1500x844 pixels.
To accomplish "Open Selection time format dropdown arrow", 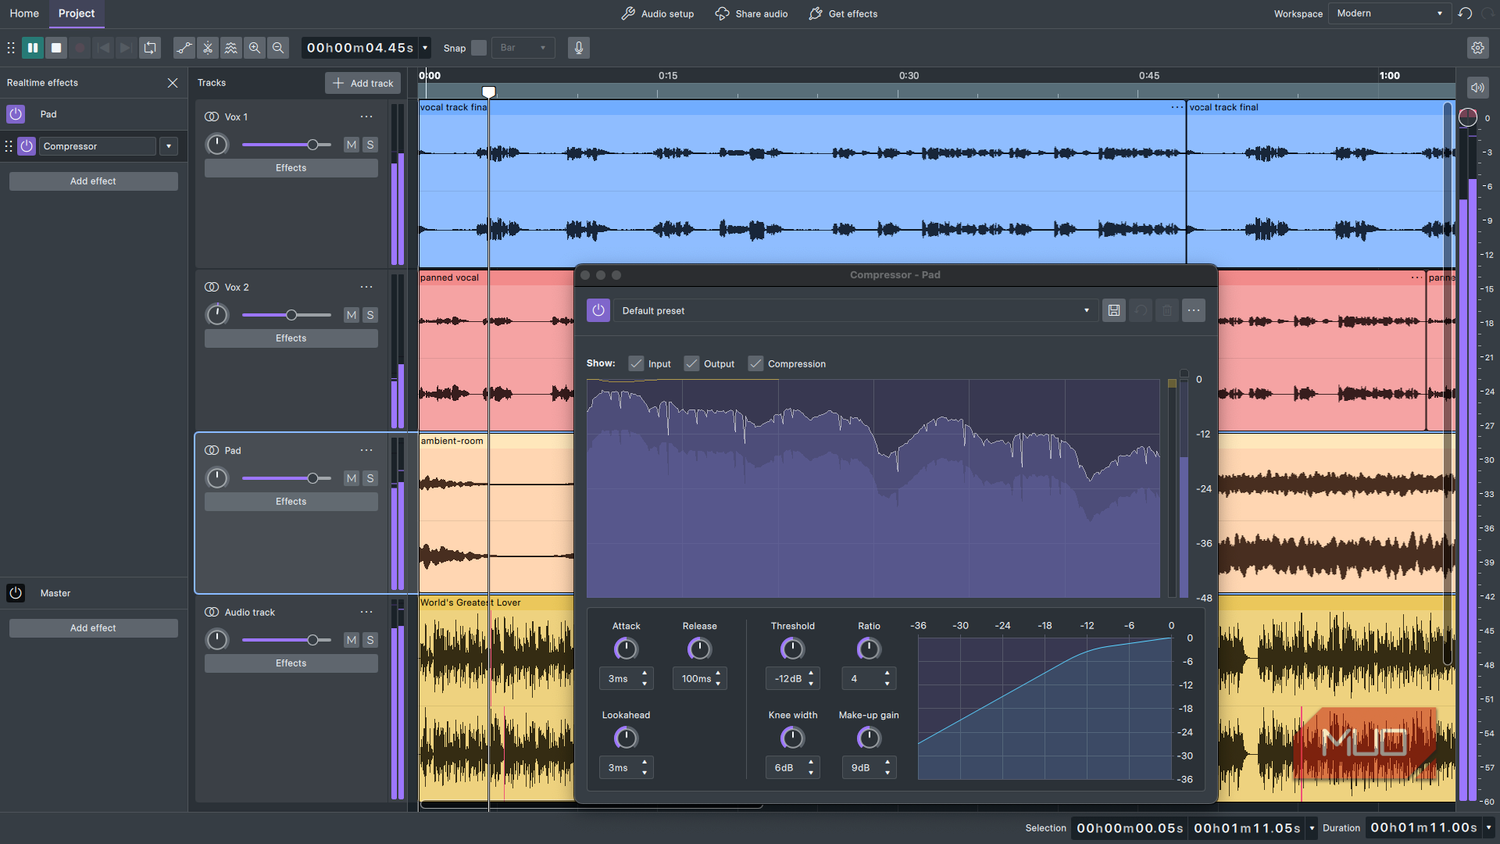I will 1312,828.
